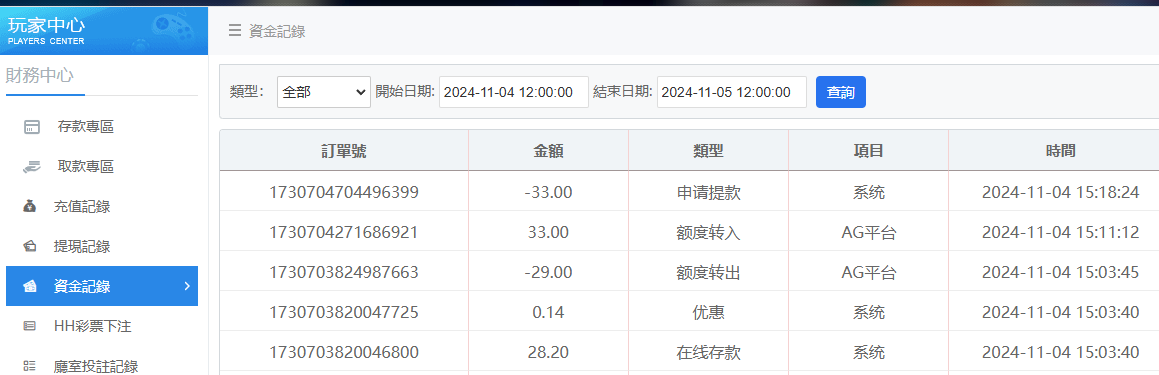Open the 類型 dropdown showing 全部

(x=324, y=92)
